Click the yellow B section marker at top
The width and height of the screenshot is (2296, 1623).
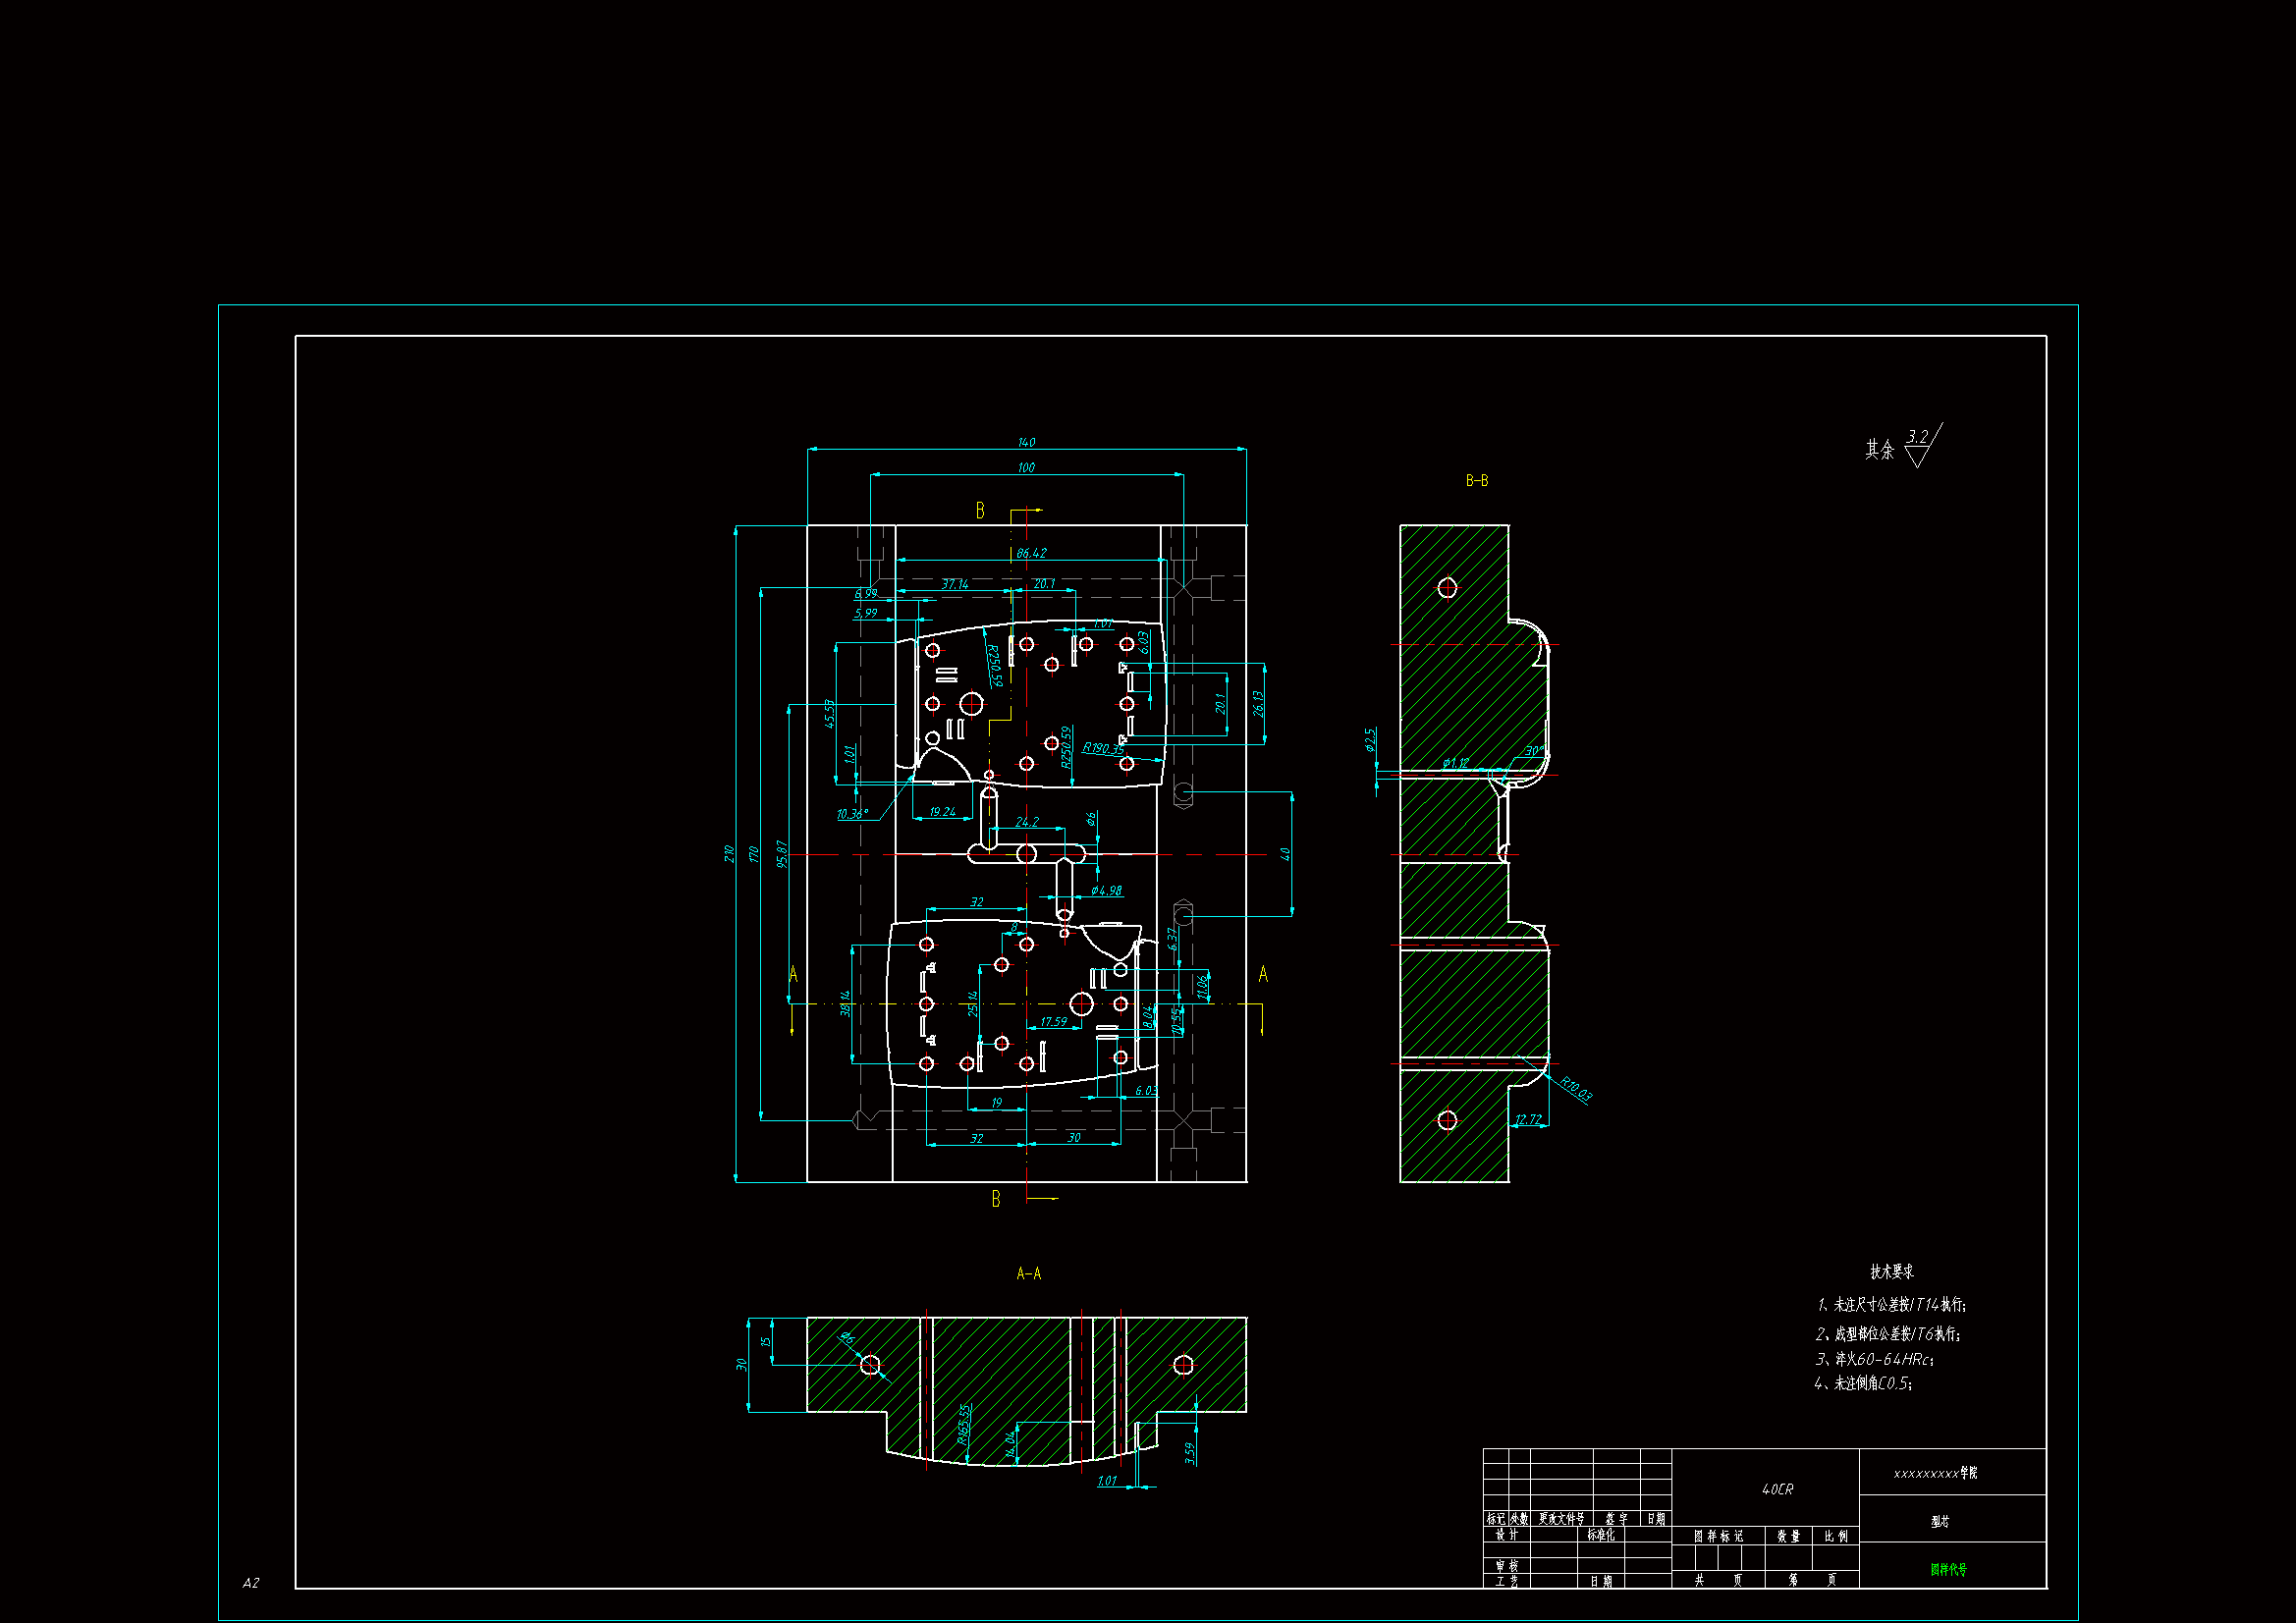[x=980, y=511]
